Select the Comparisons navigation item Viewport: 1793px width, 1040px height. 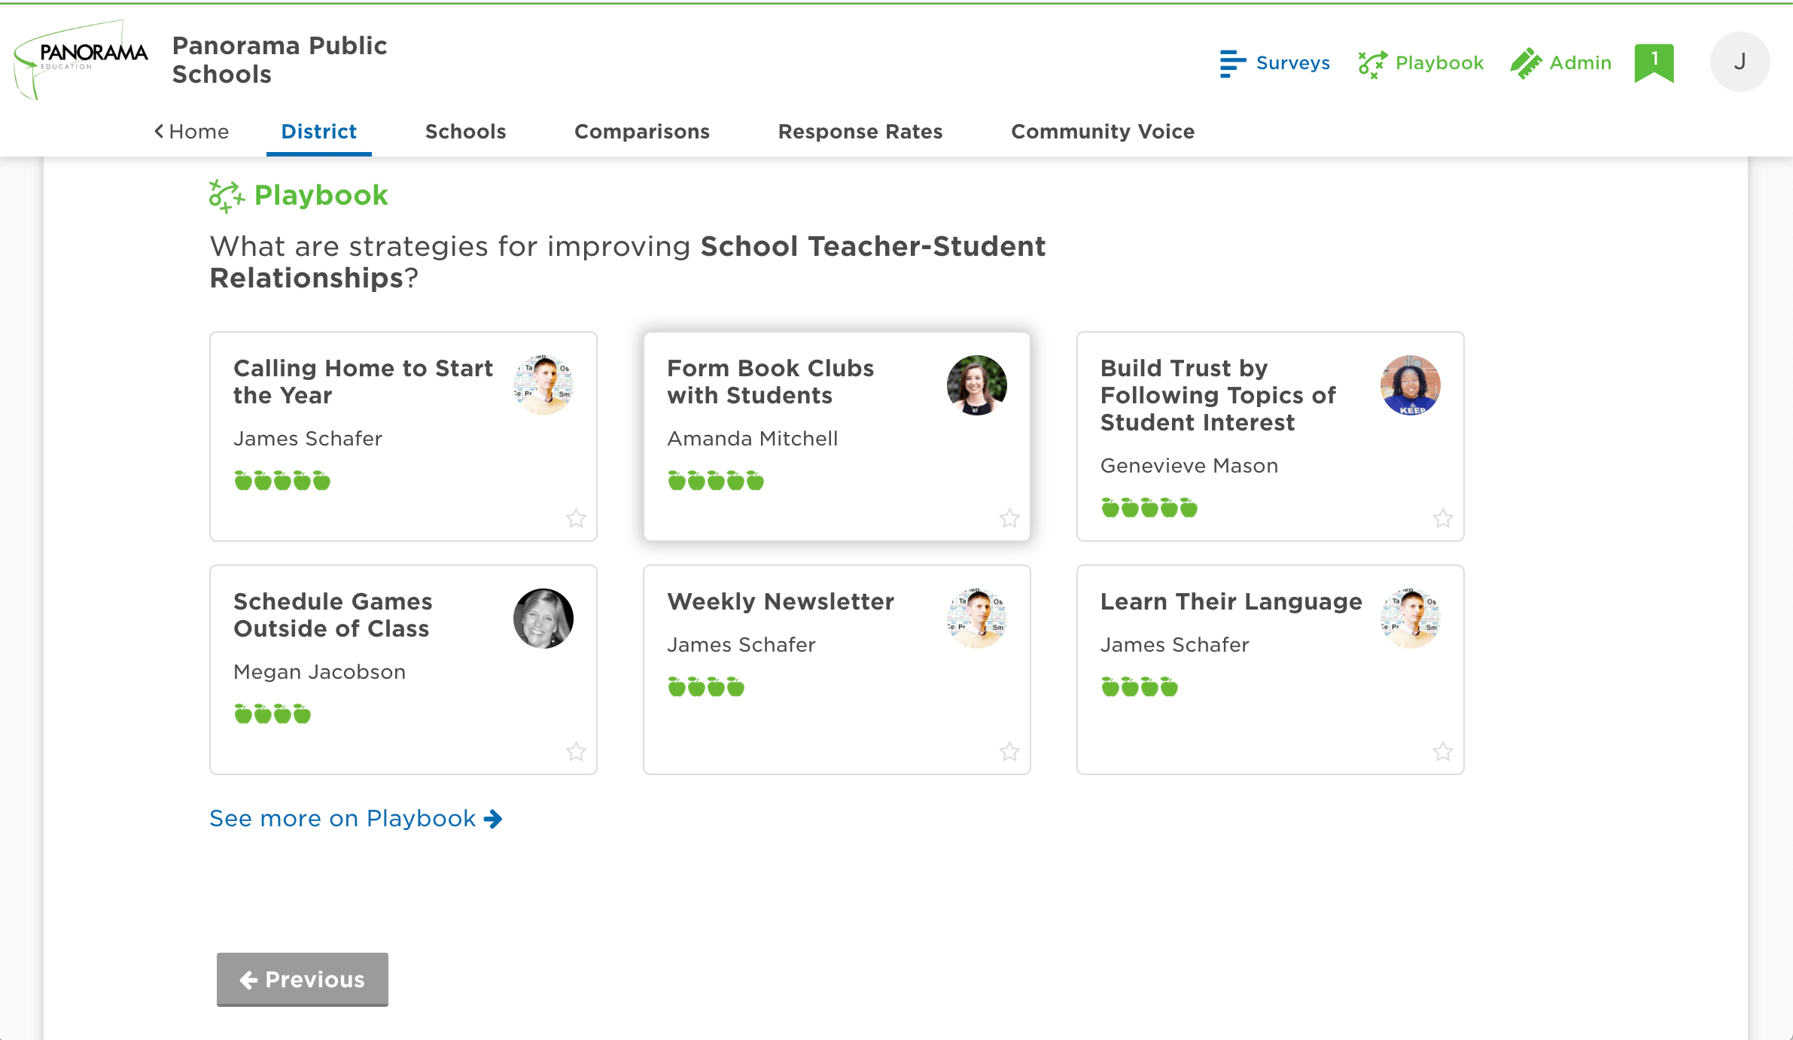tap(642, 131)
